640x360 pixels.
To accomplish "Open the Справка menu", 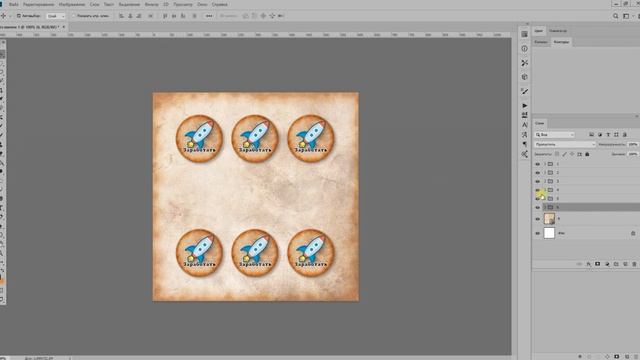I will click(220, 4).
